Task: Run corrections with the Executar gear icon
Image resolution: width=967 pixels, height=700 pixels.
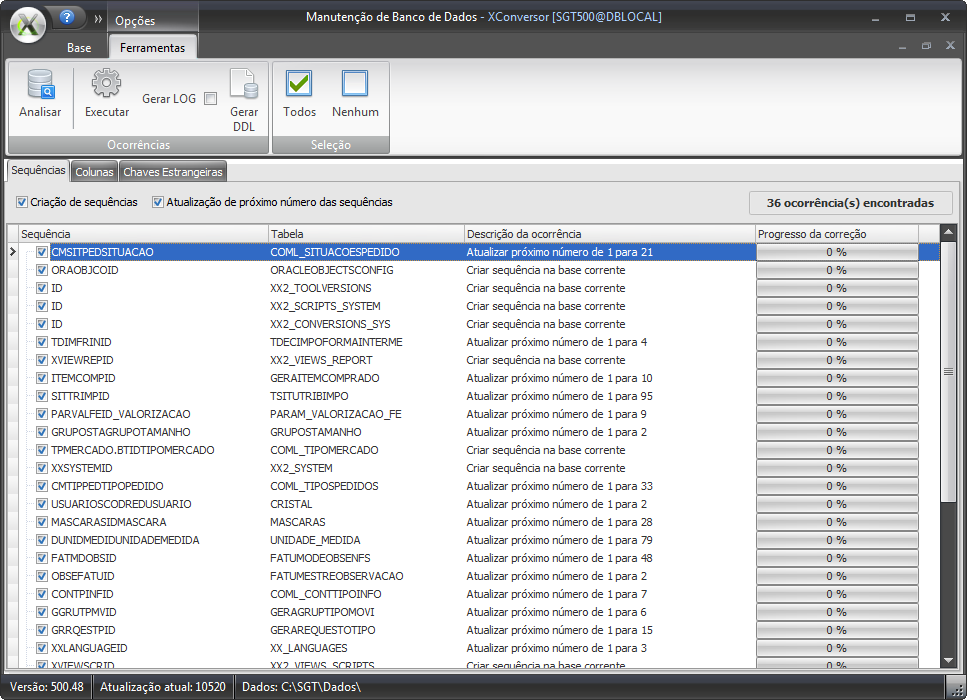Action: coord(106,85)
